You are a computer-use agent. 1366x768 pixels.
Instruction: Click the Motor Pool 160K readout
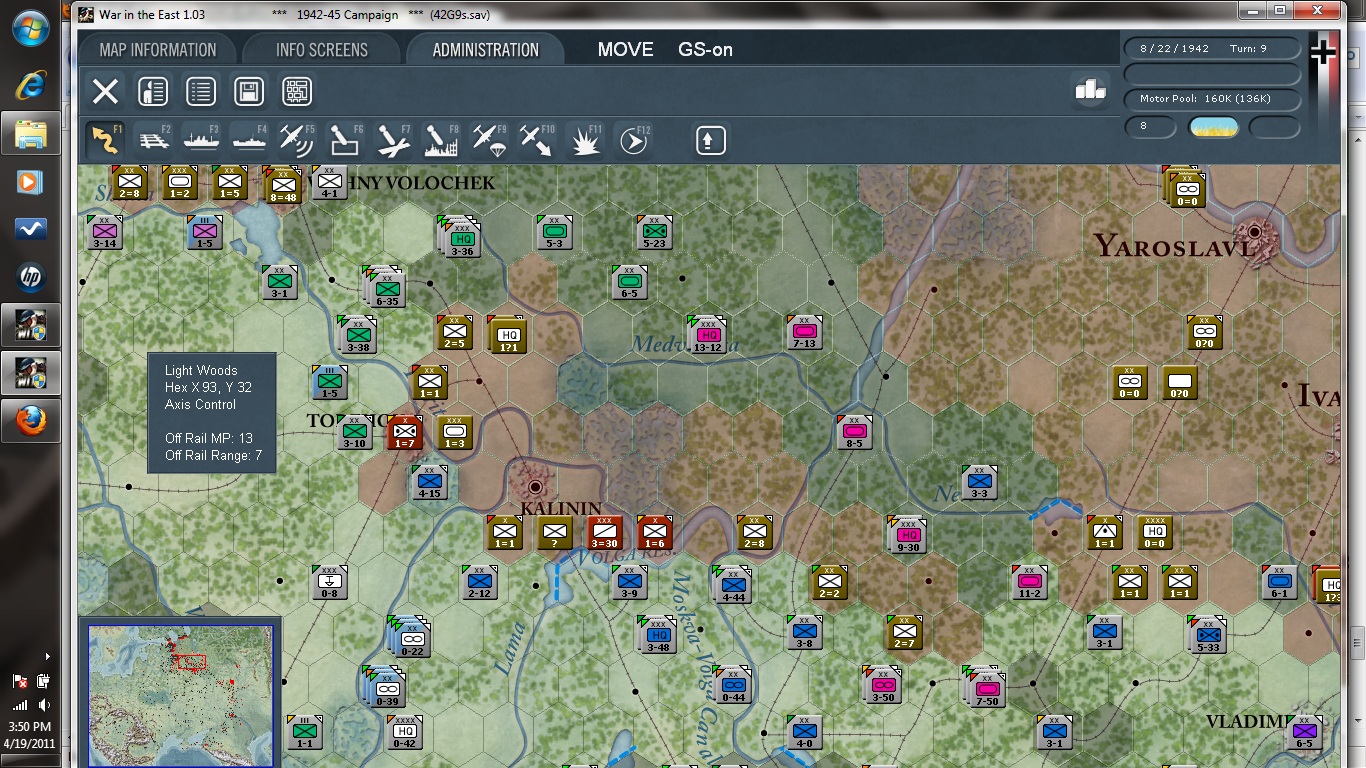click(1211, 99)
